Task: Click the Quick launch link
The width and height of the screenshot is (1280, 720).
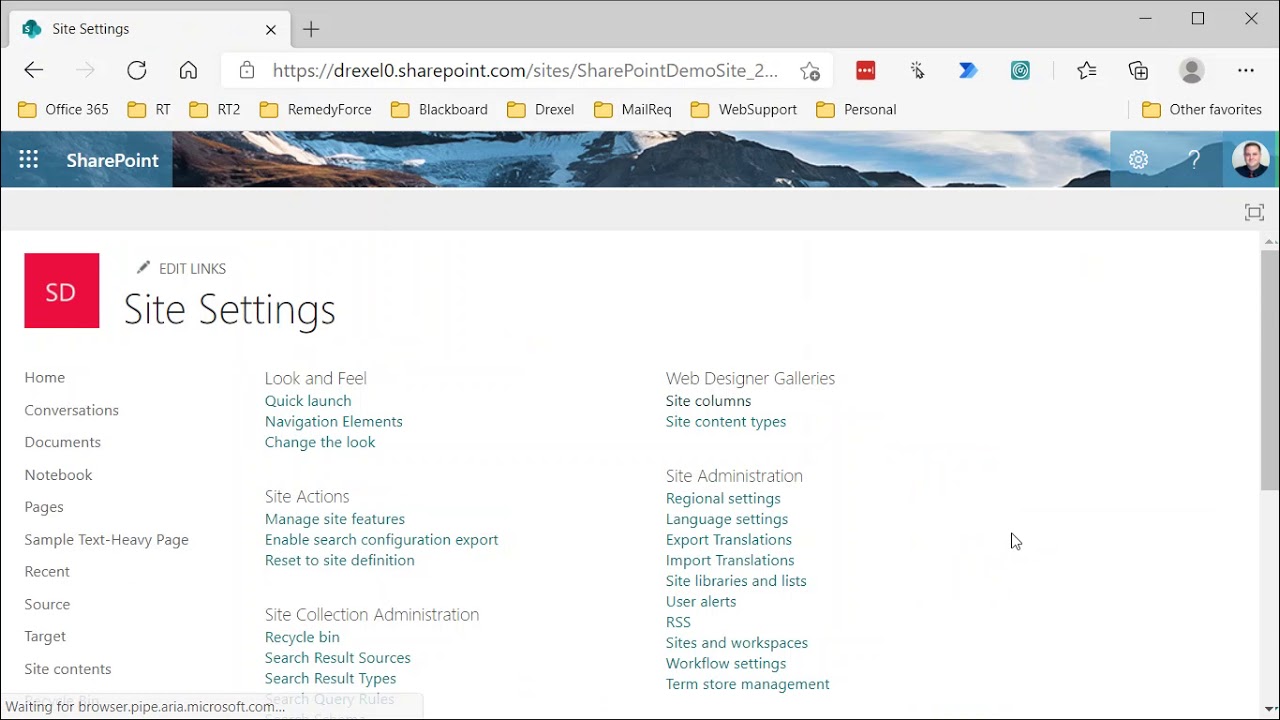Action: 308,401
